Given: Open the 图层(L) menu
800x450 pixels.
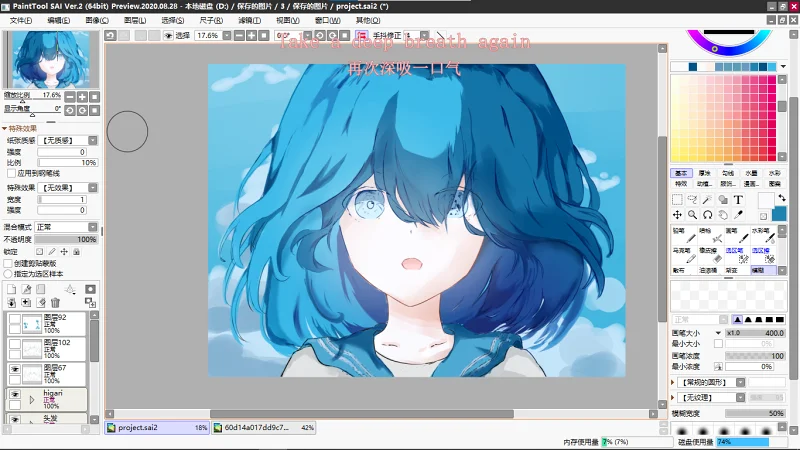Looking at the screenshot, I should coord(135,20).
